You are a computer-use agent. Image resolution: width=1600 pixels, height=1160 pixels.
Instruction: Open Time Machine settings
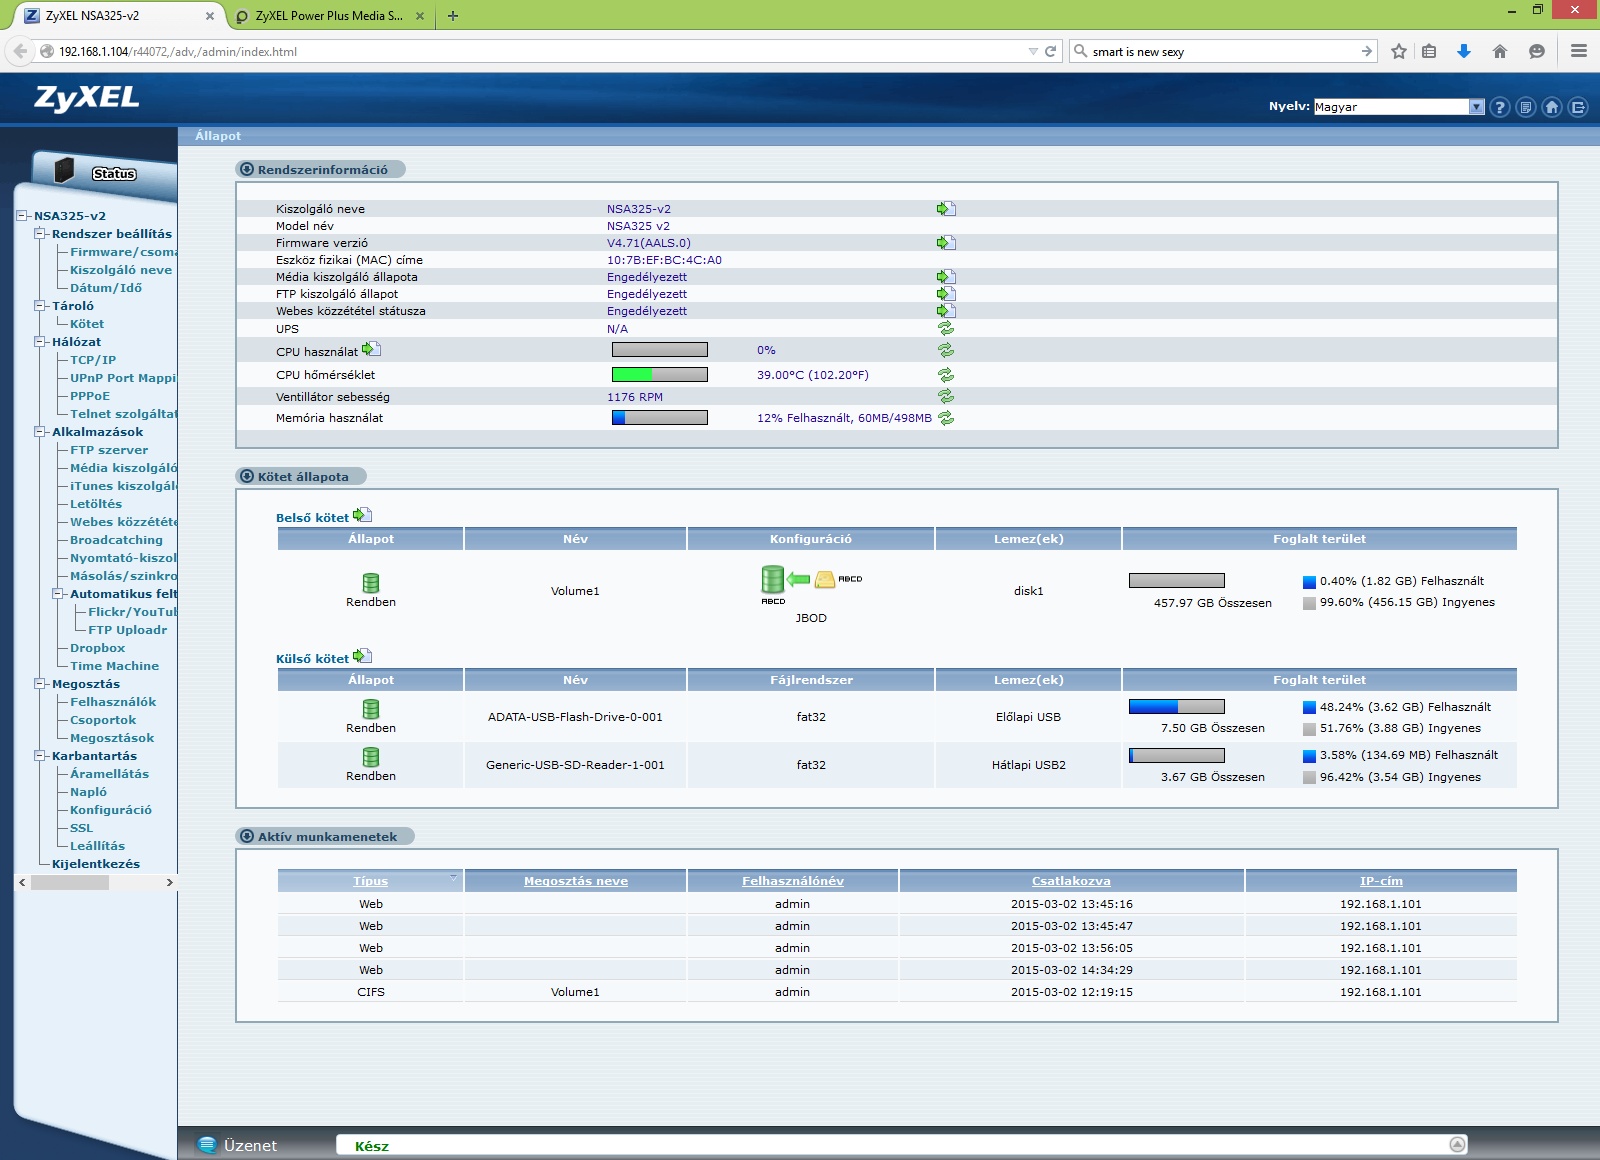[114, 666]
